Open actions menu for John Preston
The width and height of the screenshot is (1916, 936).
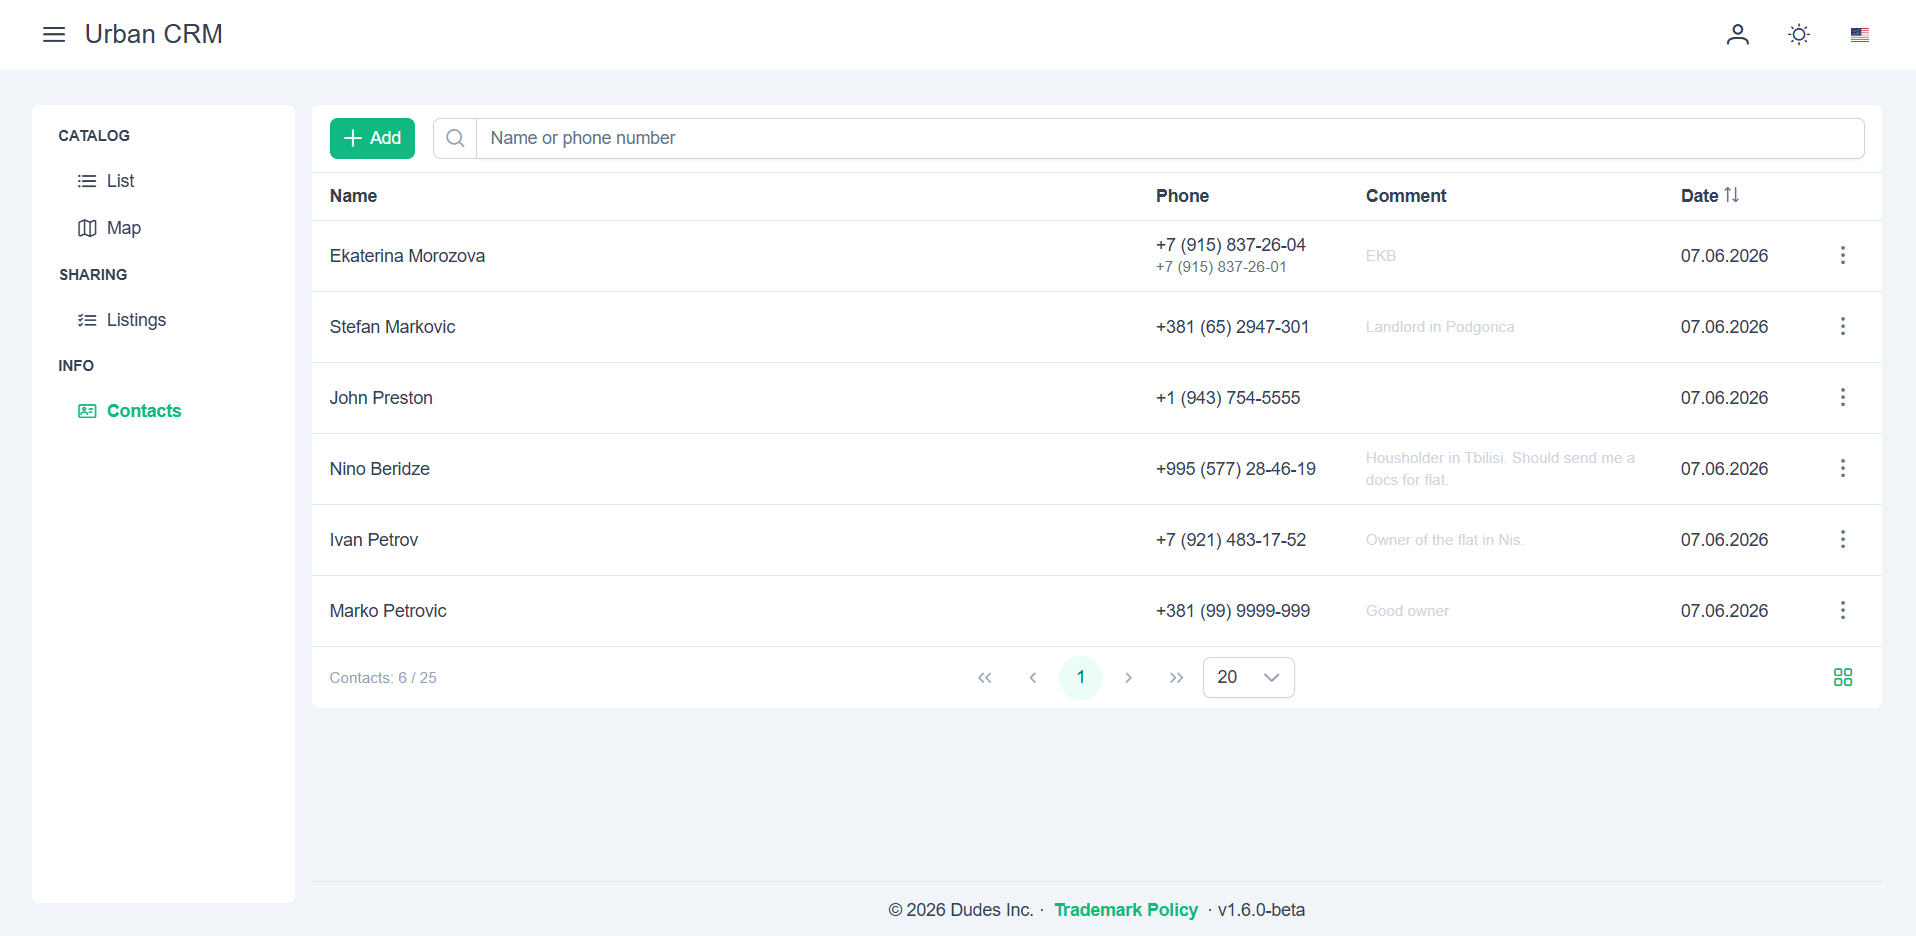1843,398
